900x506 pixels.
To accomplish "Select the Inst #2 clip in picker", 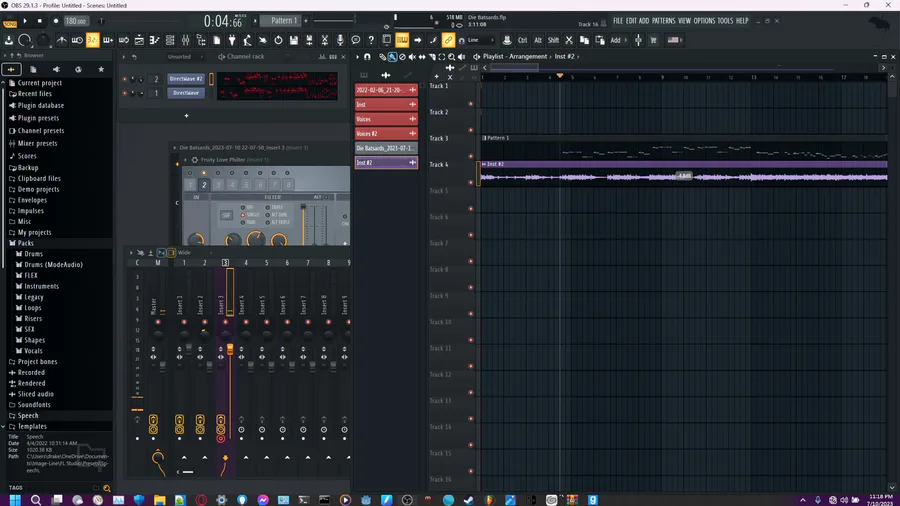I will 386,163.
